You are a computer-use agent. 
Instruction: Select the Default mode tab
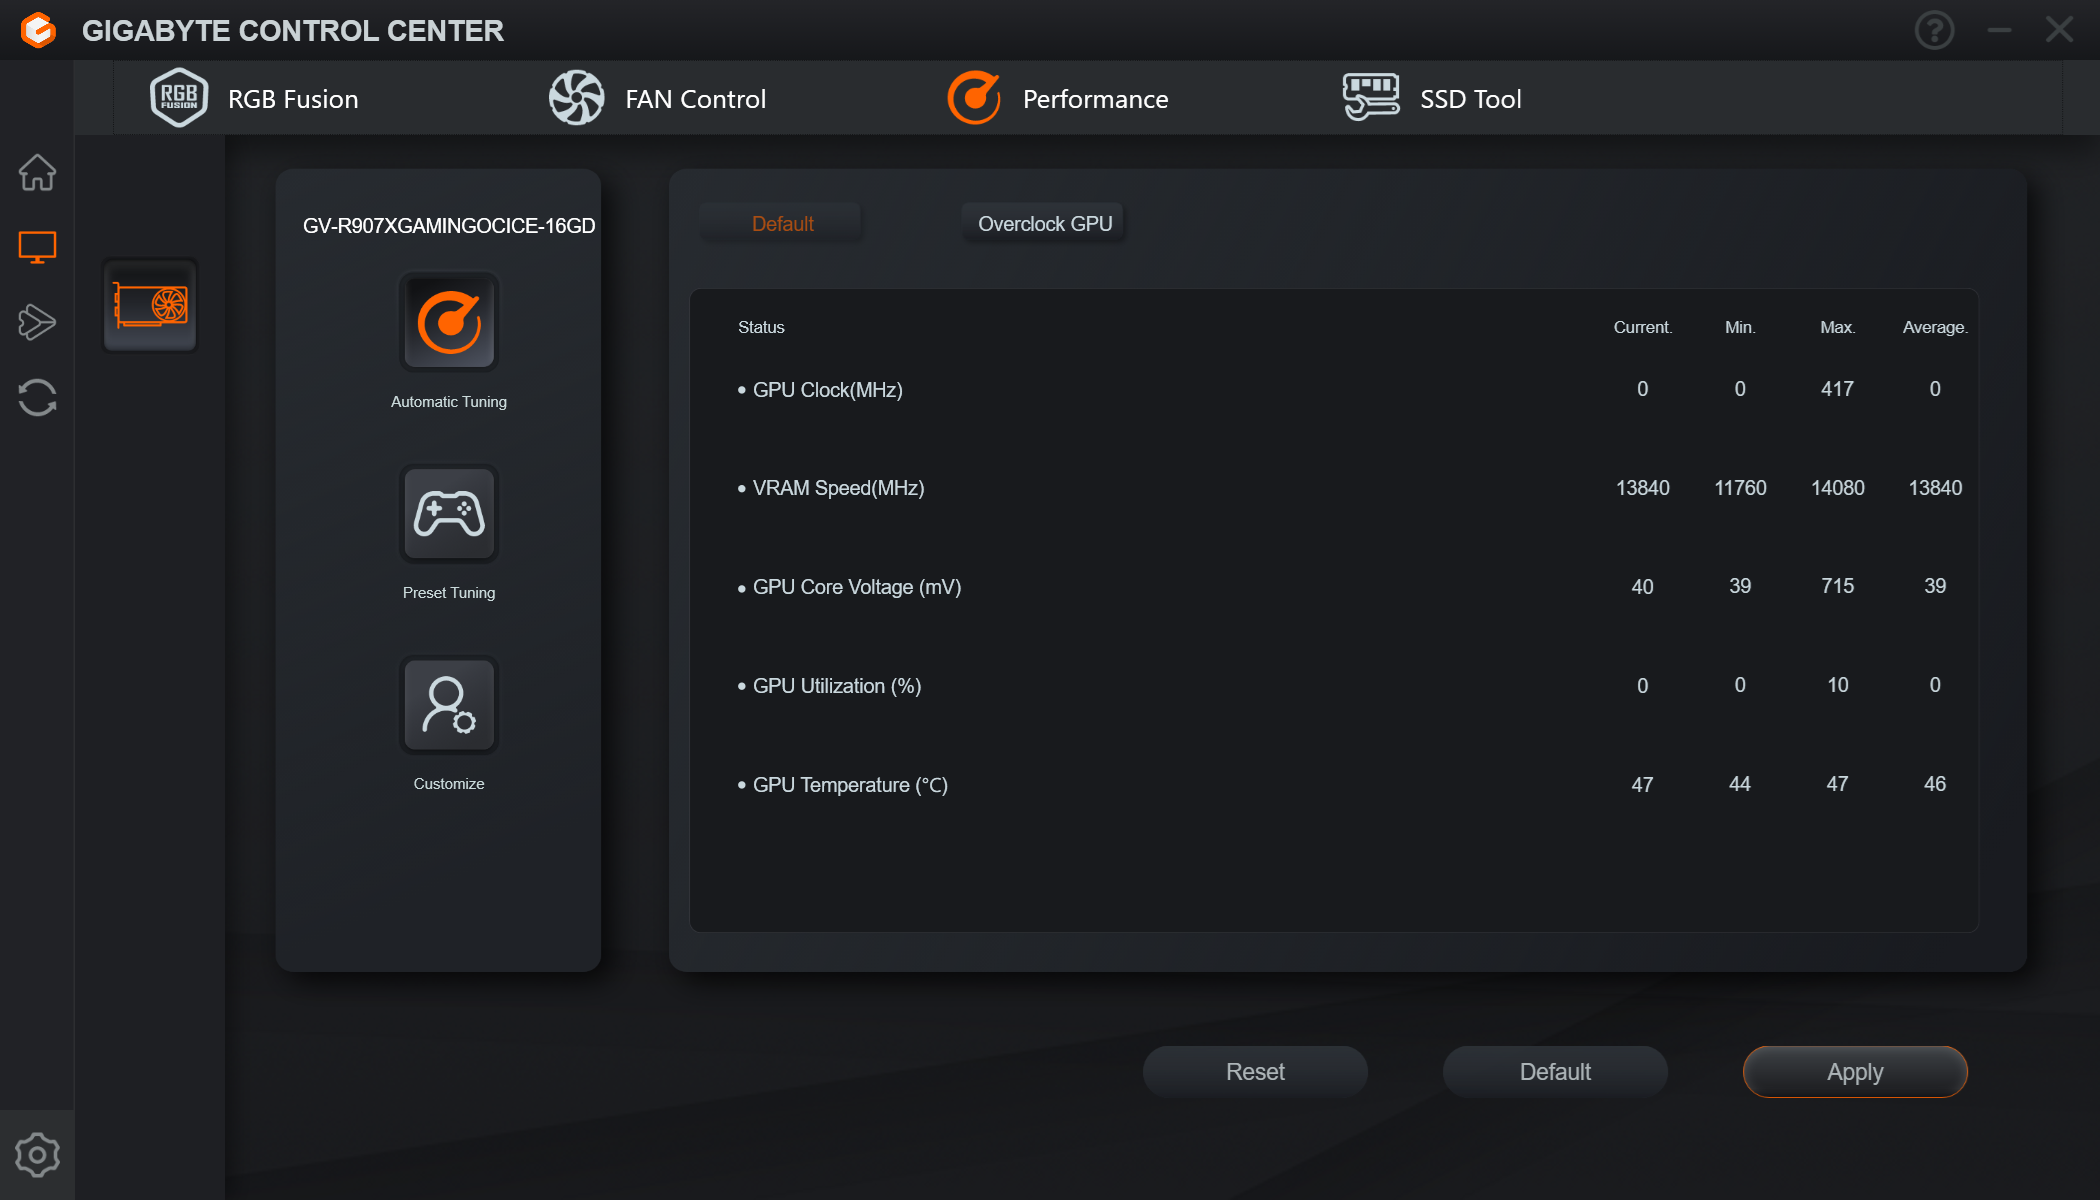pos(782,224)
